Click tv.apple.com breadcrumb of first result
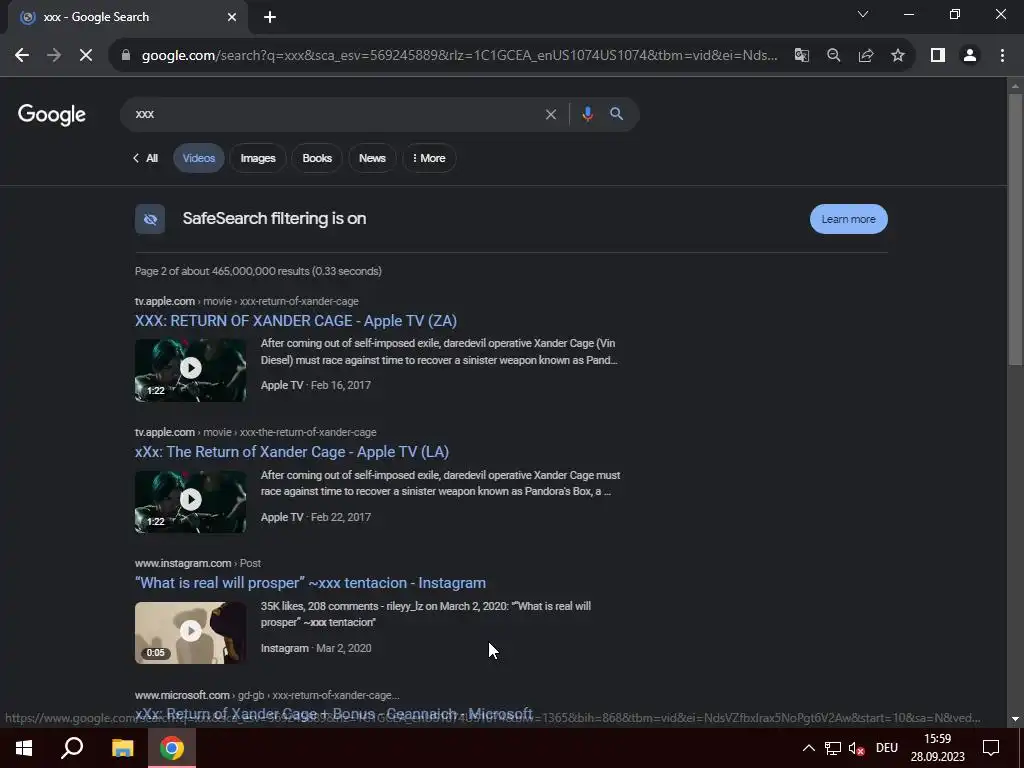 pos(165,301)
